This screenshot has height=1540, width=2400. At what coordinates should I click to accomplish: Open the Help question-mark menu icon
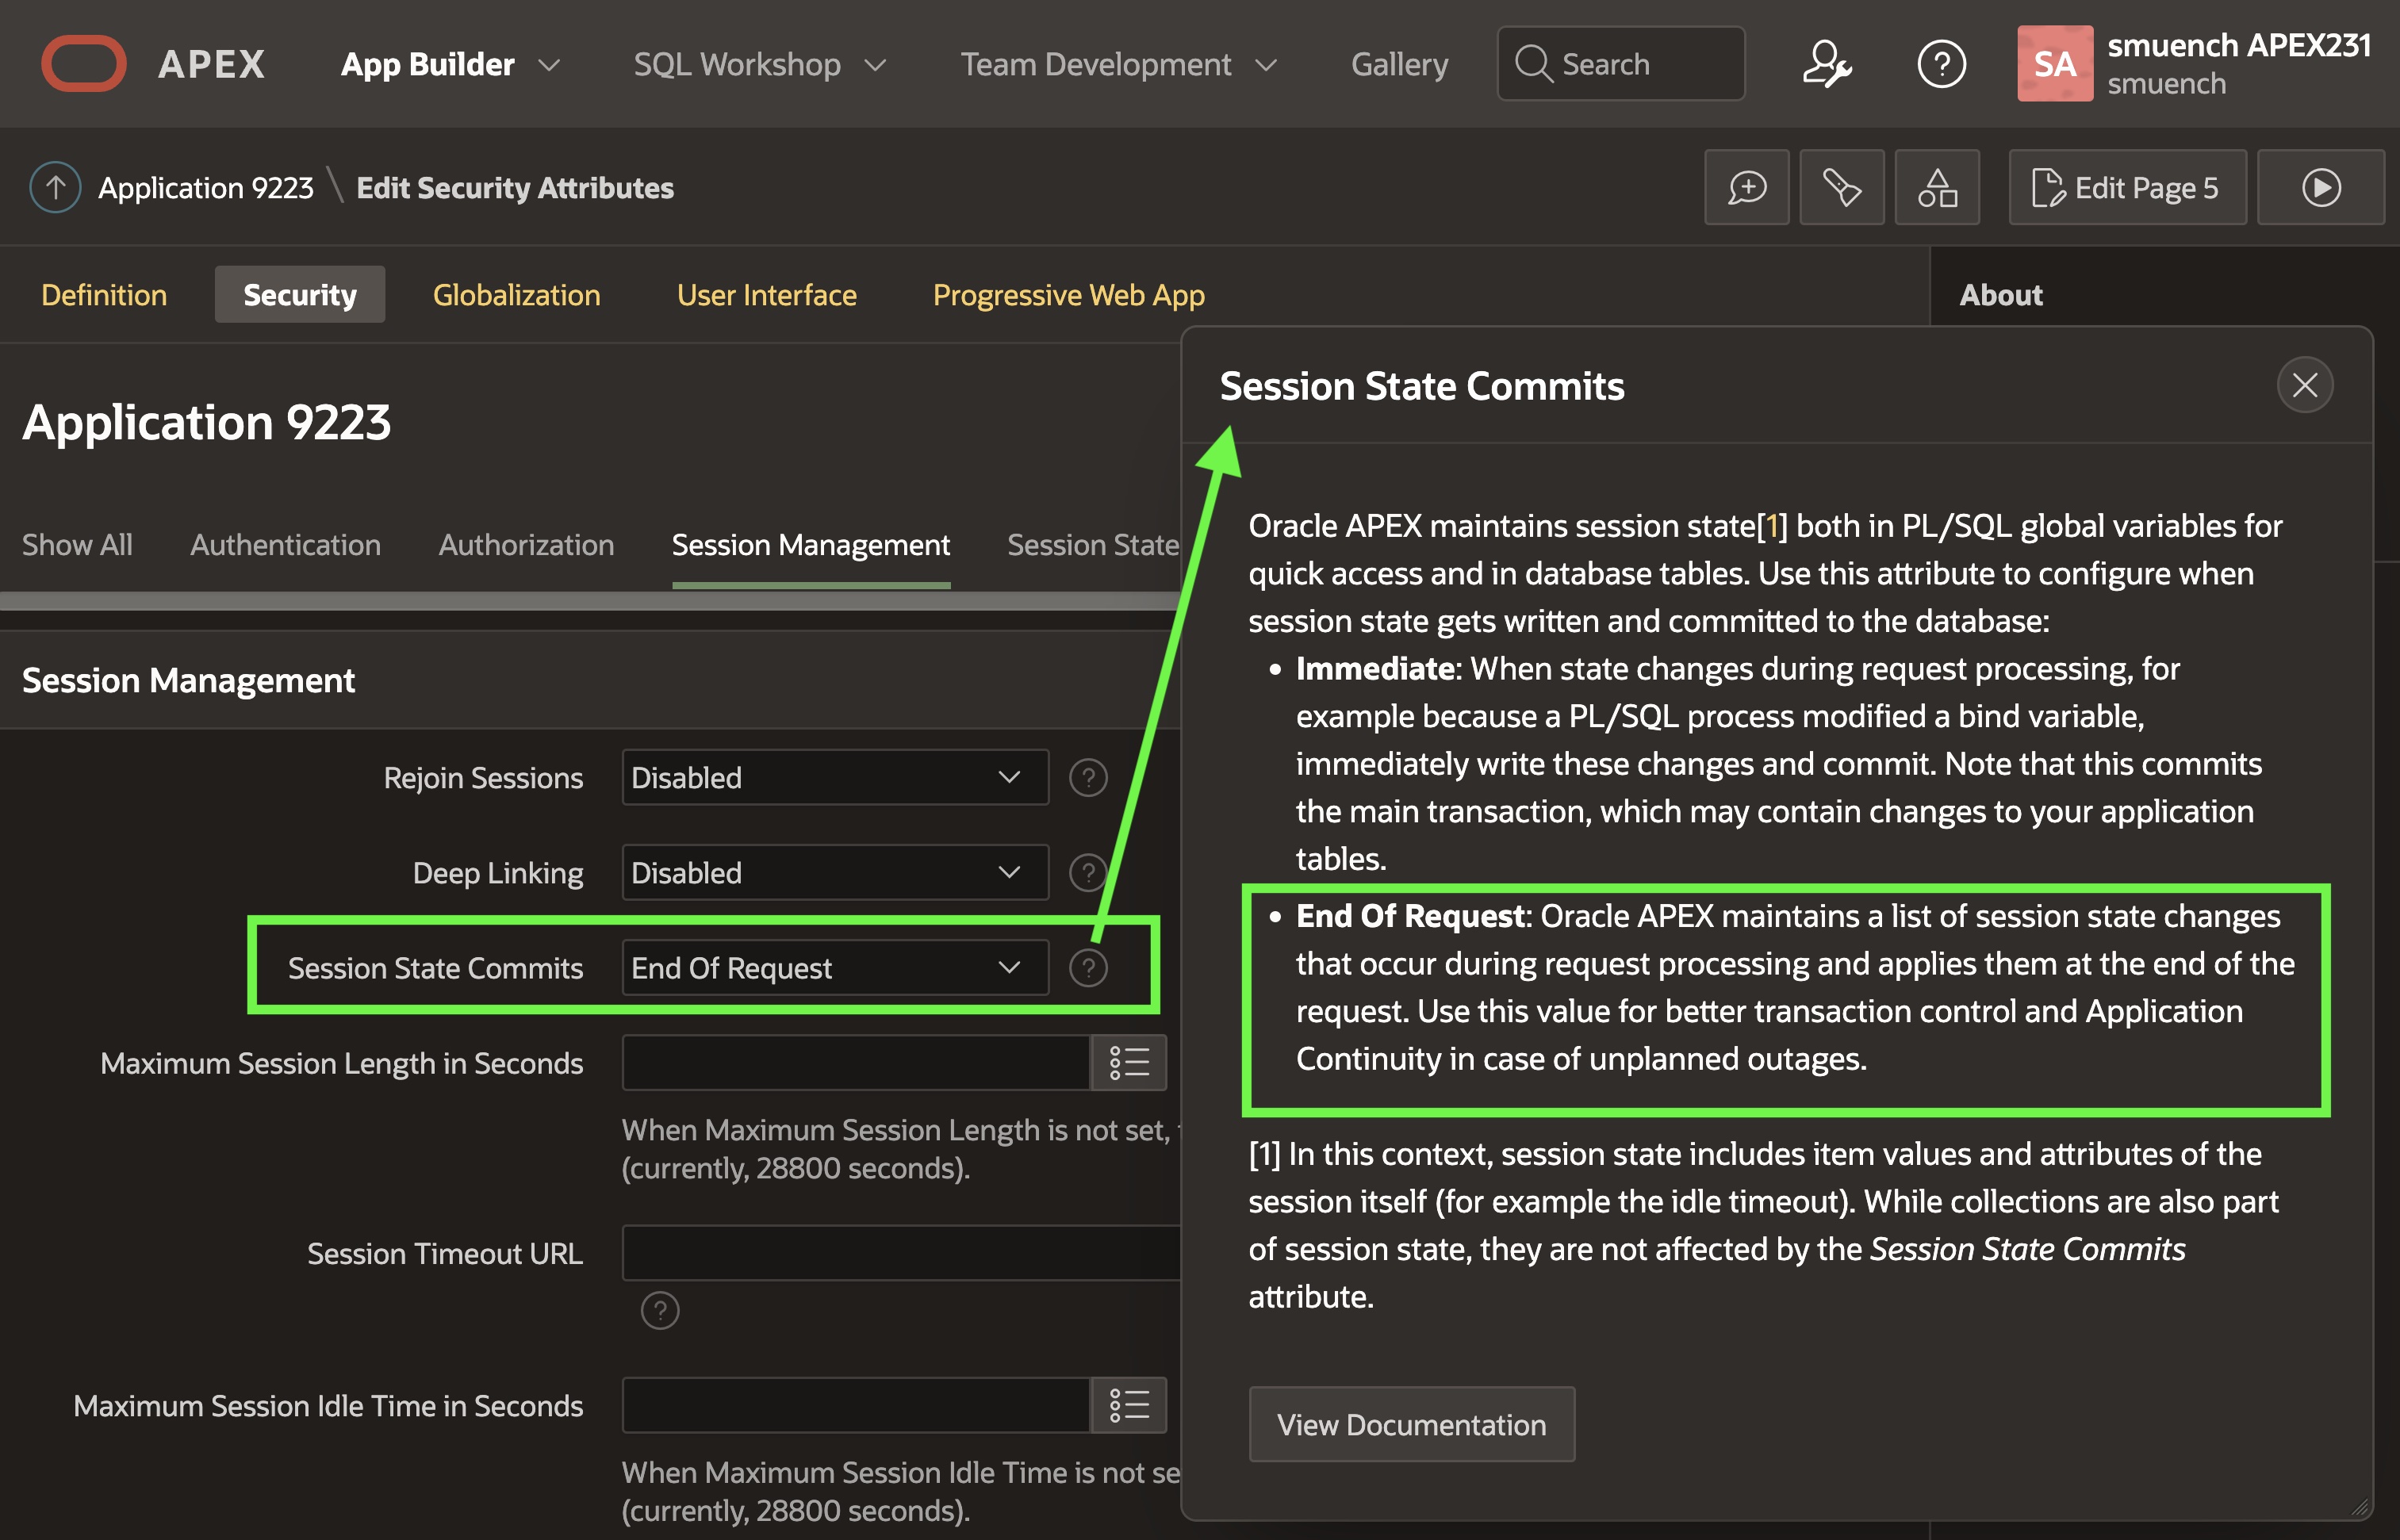[x=1941, y=64]
